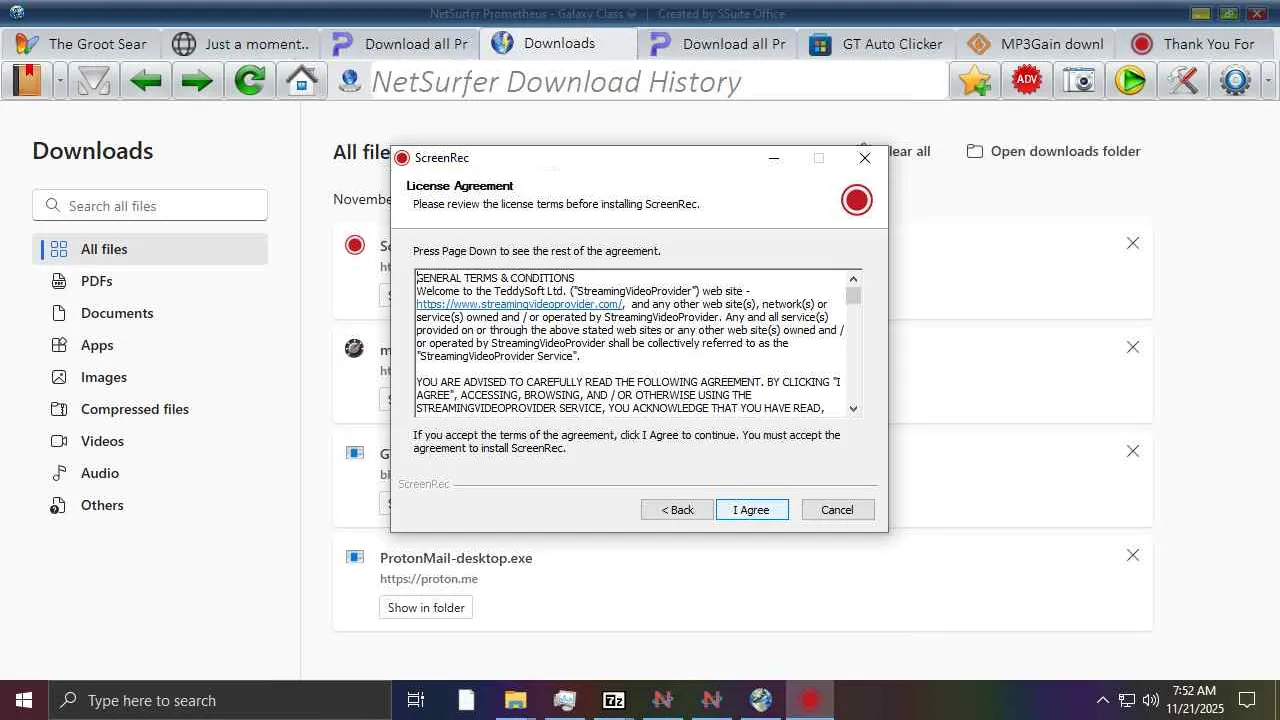The image size is (1280, 720).
Task: Click Open downloads folder
Action: (x=1053, y=151)
